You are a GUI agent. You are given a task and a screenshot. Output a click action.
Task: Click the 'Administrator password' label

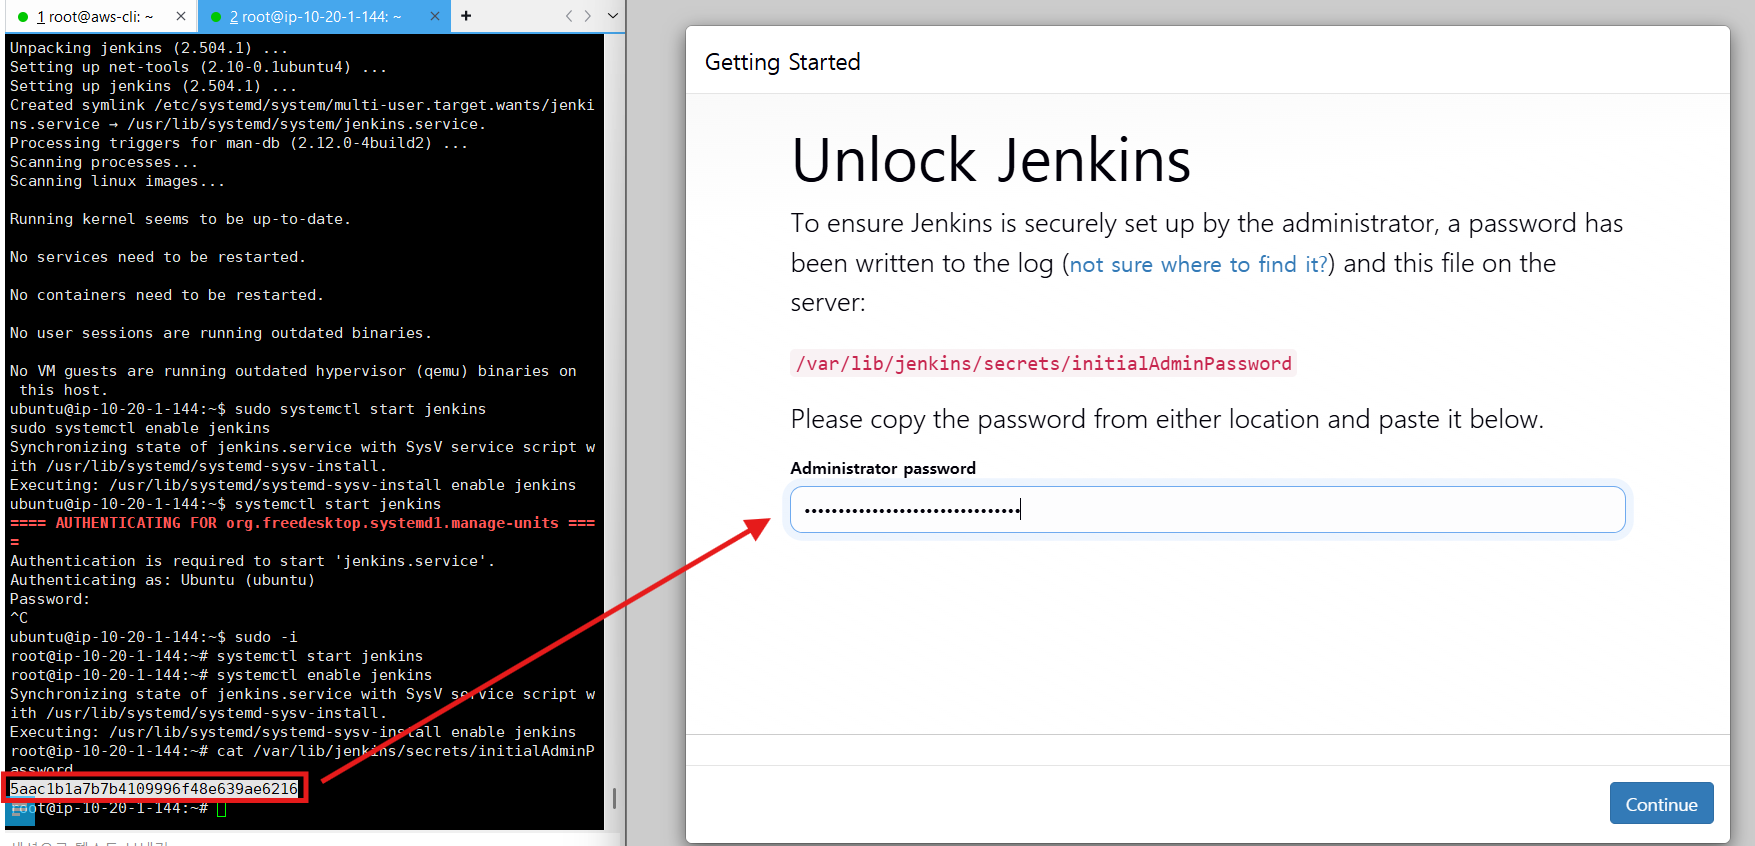point(883,468)
